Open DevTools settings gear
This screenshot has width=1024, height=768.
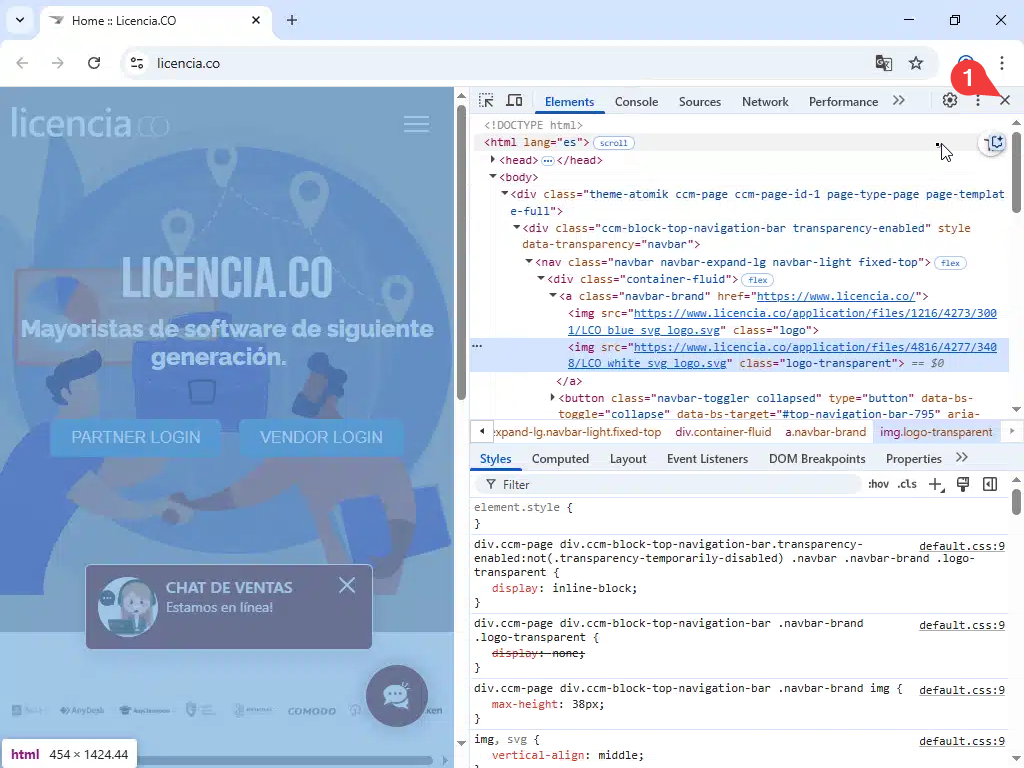point(950,101)
